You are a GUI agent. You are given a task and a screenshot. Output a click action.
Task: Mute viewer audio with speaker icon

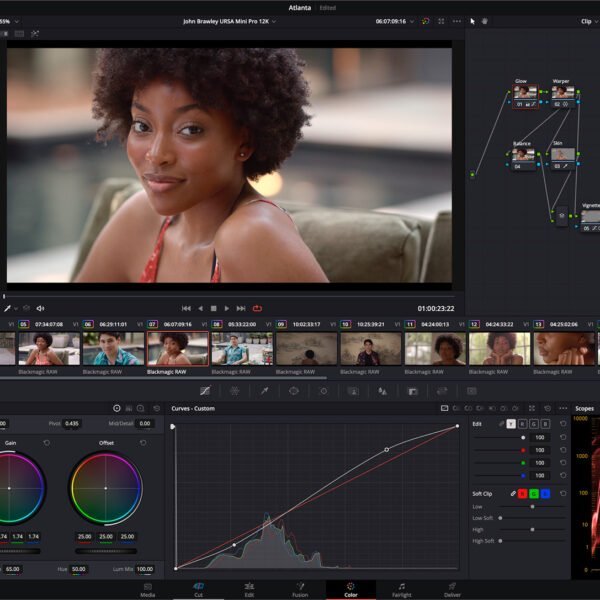click(x=40, y=308)
